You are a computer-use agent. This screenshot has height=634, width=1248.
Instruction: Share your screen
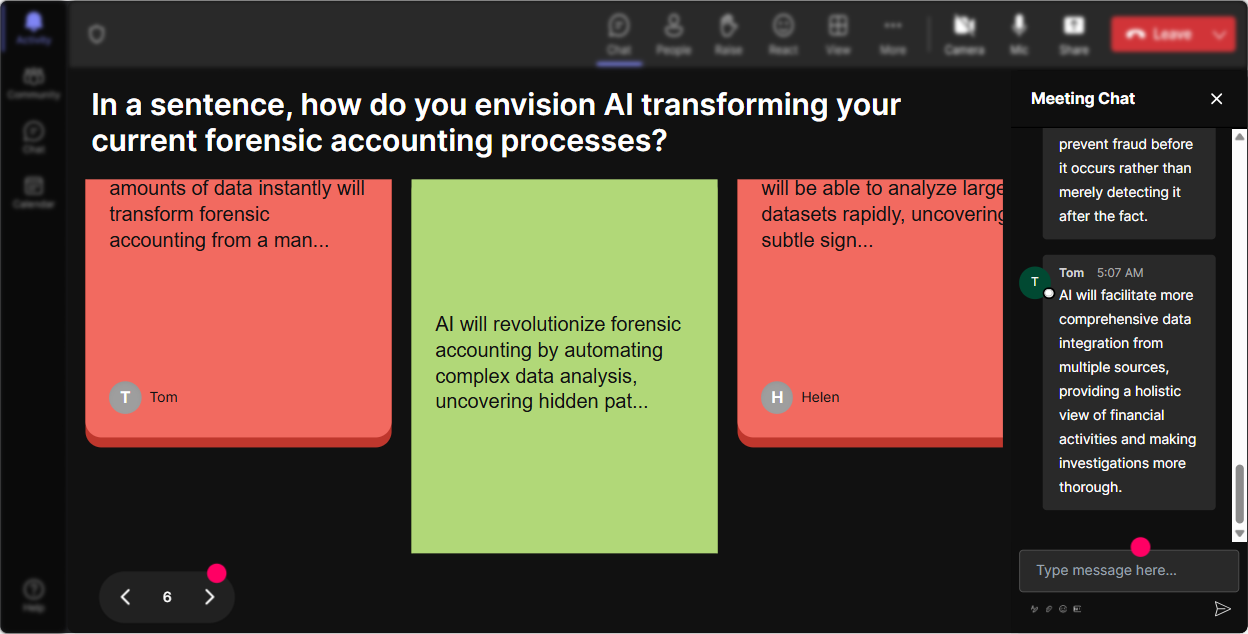pyautogui.click(x=1074, y=34)
